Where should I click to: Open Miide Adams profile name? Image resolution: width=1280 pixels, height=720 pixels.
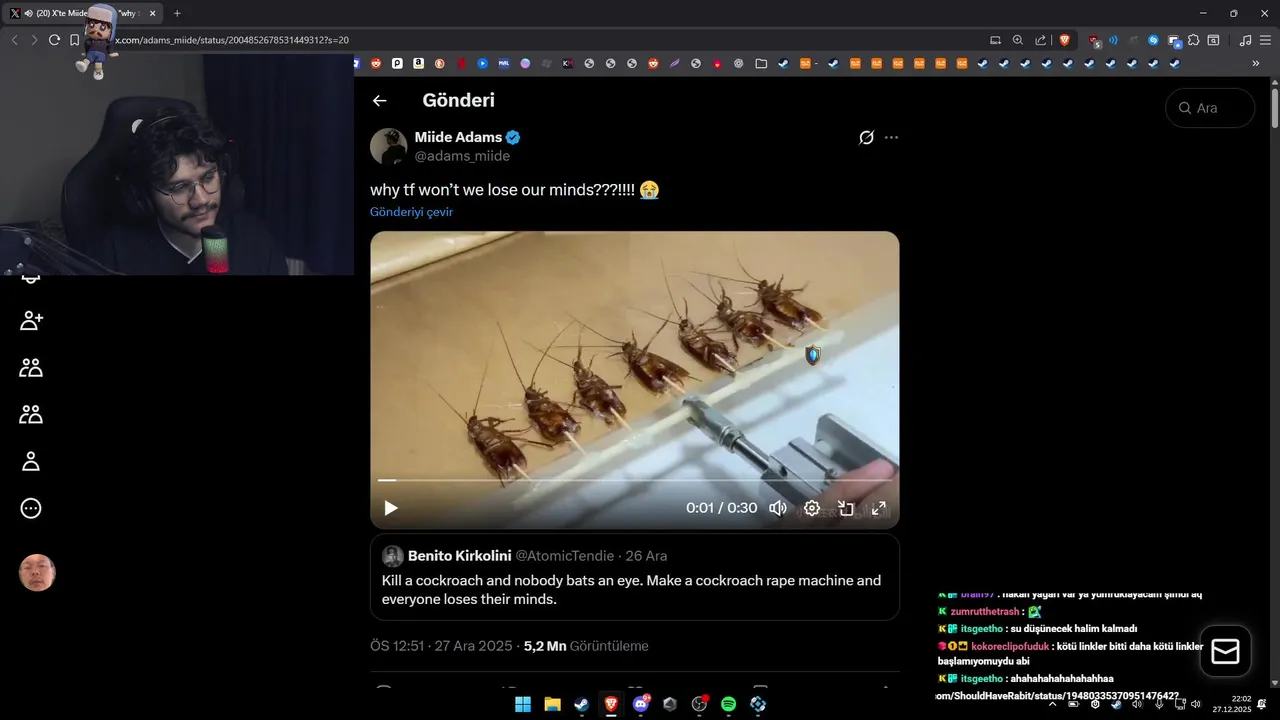tap(458, 137)
